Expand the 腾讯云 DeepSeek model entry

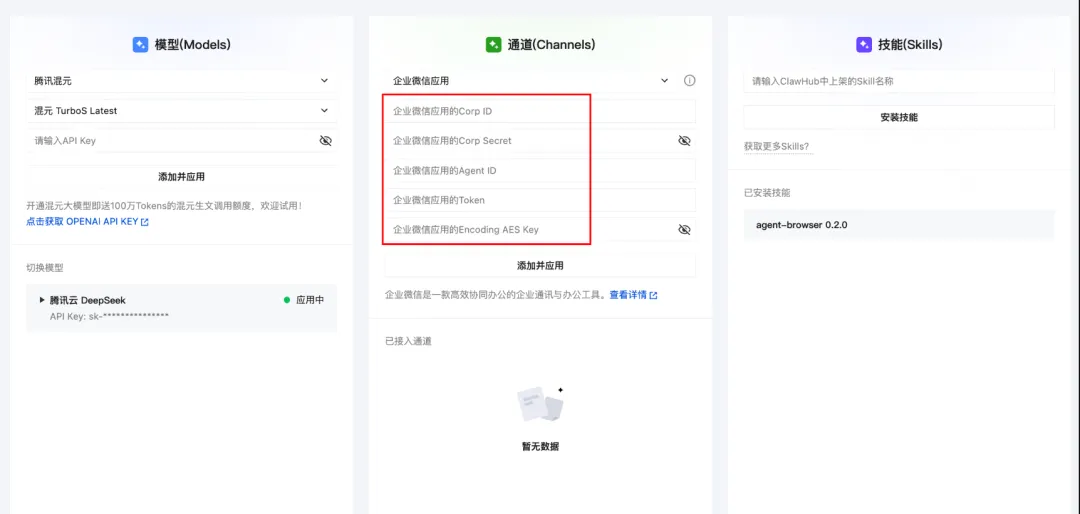click(43, 300)
